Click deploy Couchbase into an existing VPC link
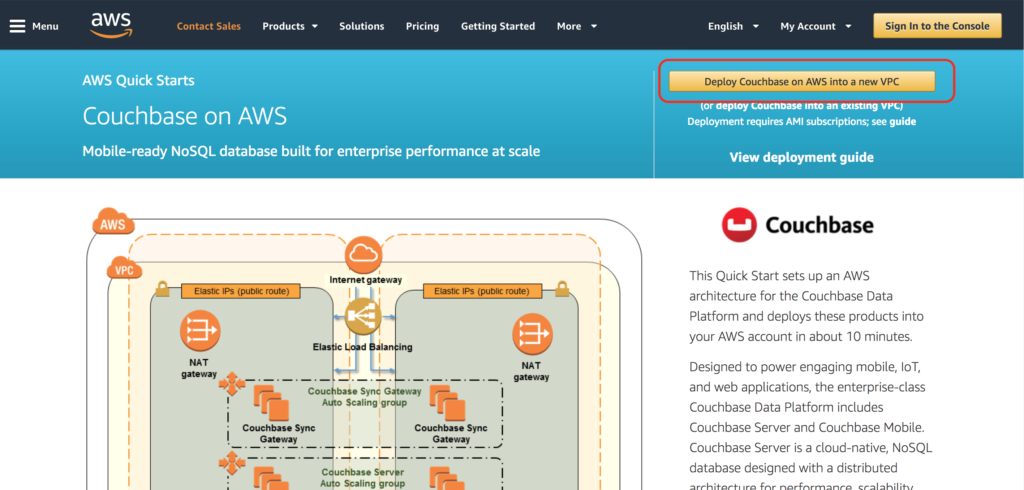The image size is (1024, 490). tap(810, 105)
